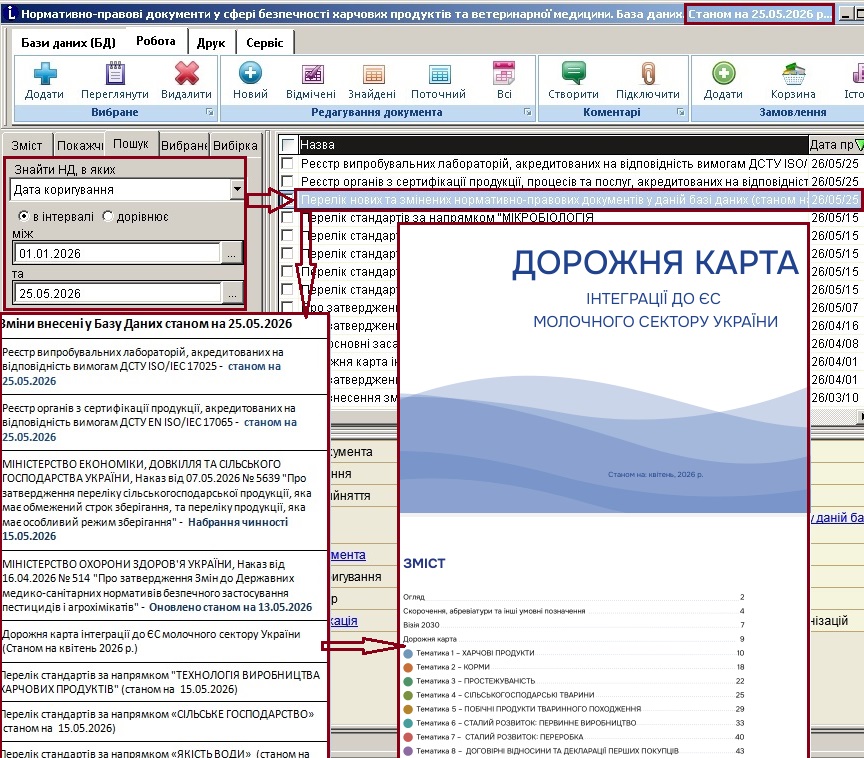Screen dimensions: 864x758
Task: Click Створити comment icon
Action: [574, 73]
